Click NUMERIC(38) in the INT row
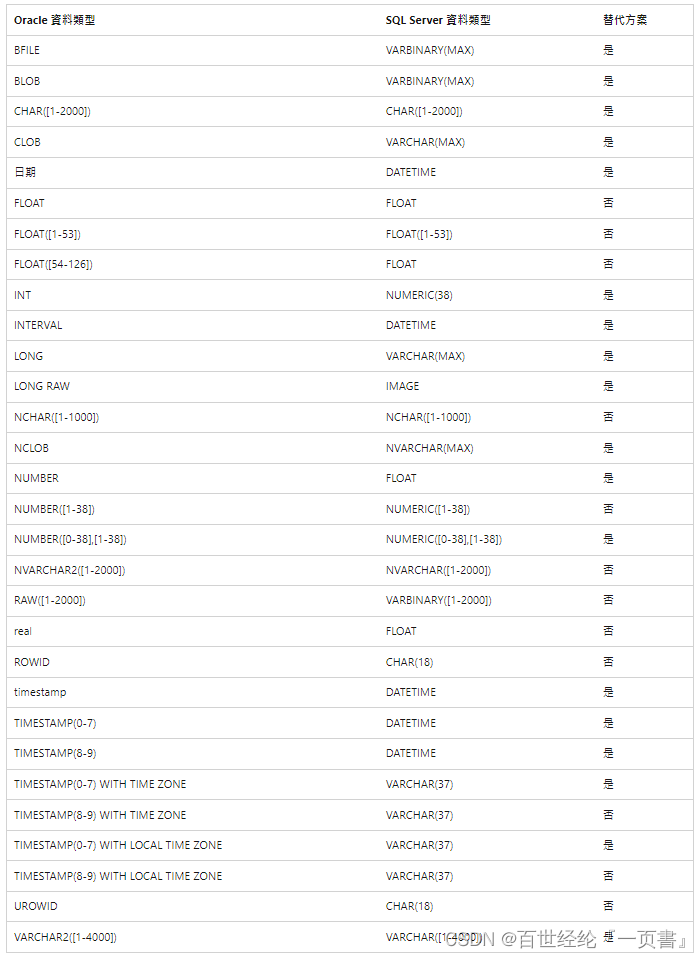Viewport: 700px width, 958px height. (x=417, y=295)
